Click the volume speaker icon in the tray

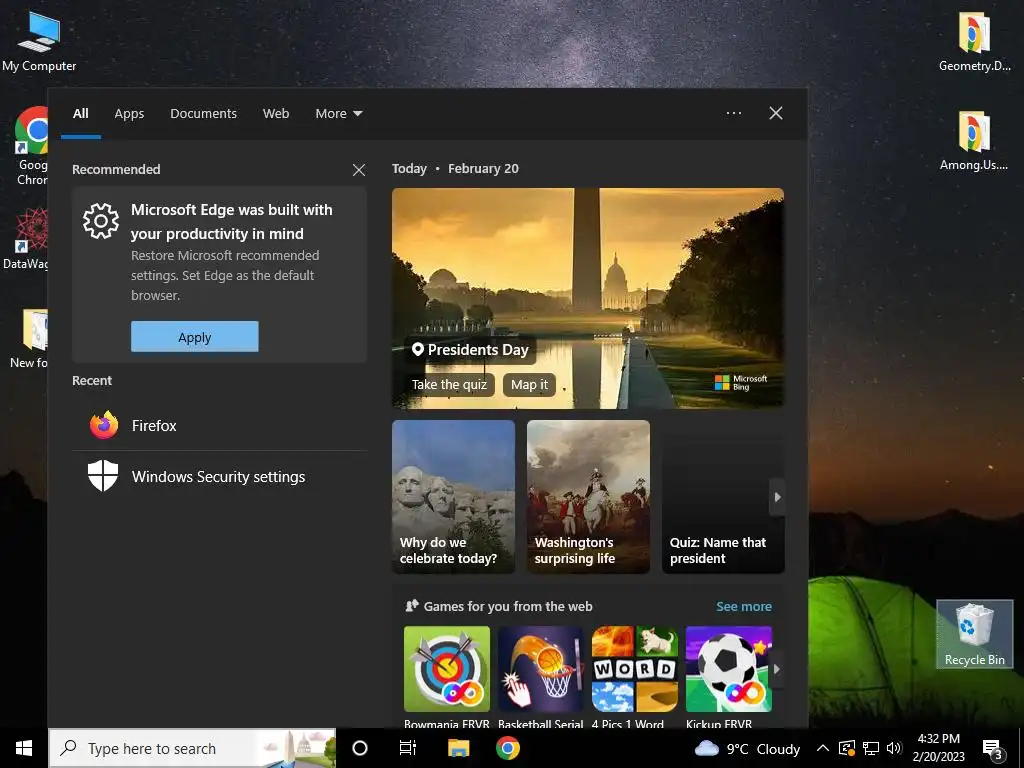(894, 748)
